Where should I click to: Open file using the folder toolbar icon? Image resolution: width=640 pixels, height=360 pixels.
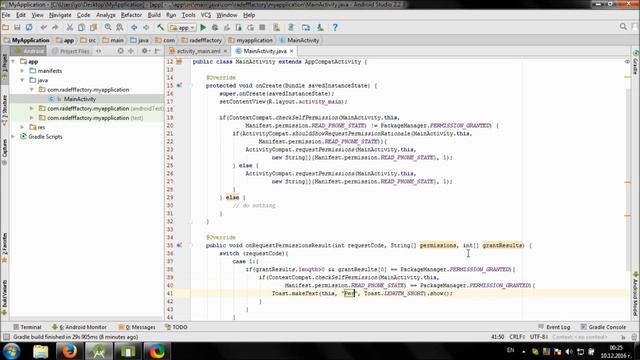6,27
